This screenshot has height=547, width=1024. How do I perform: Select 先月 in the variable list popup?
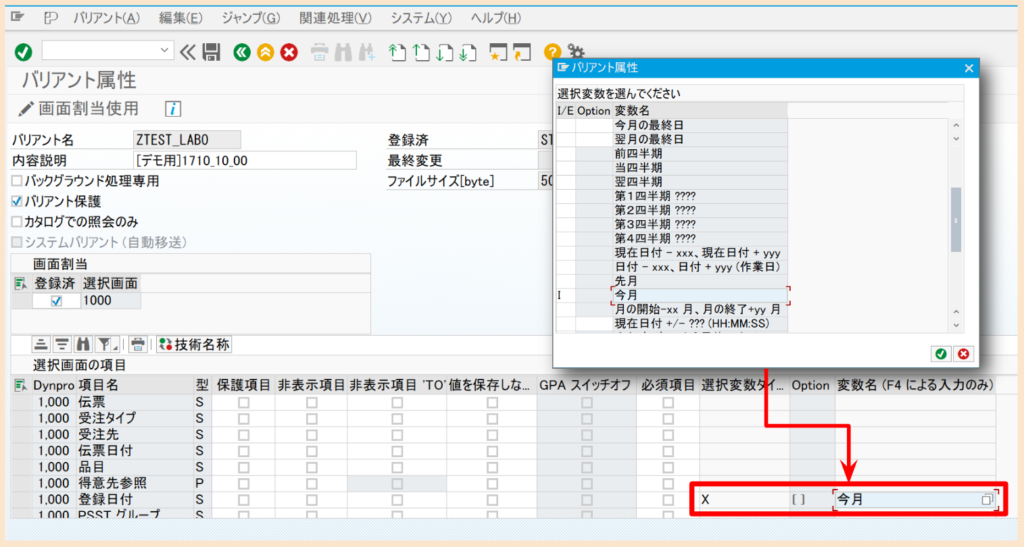[700, 281]
